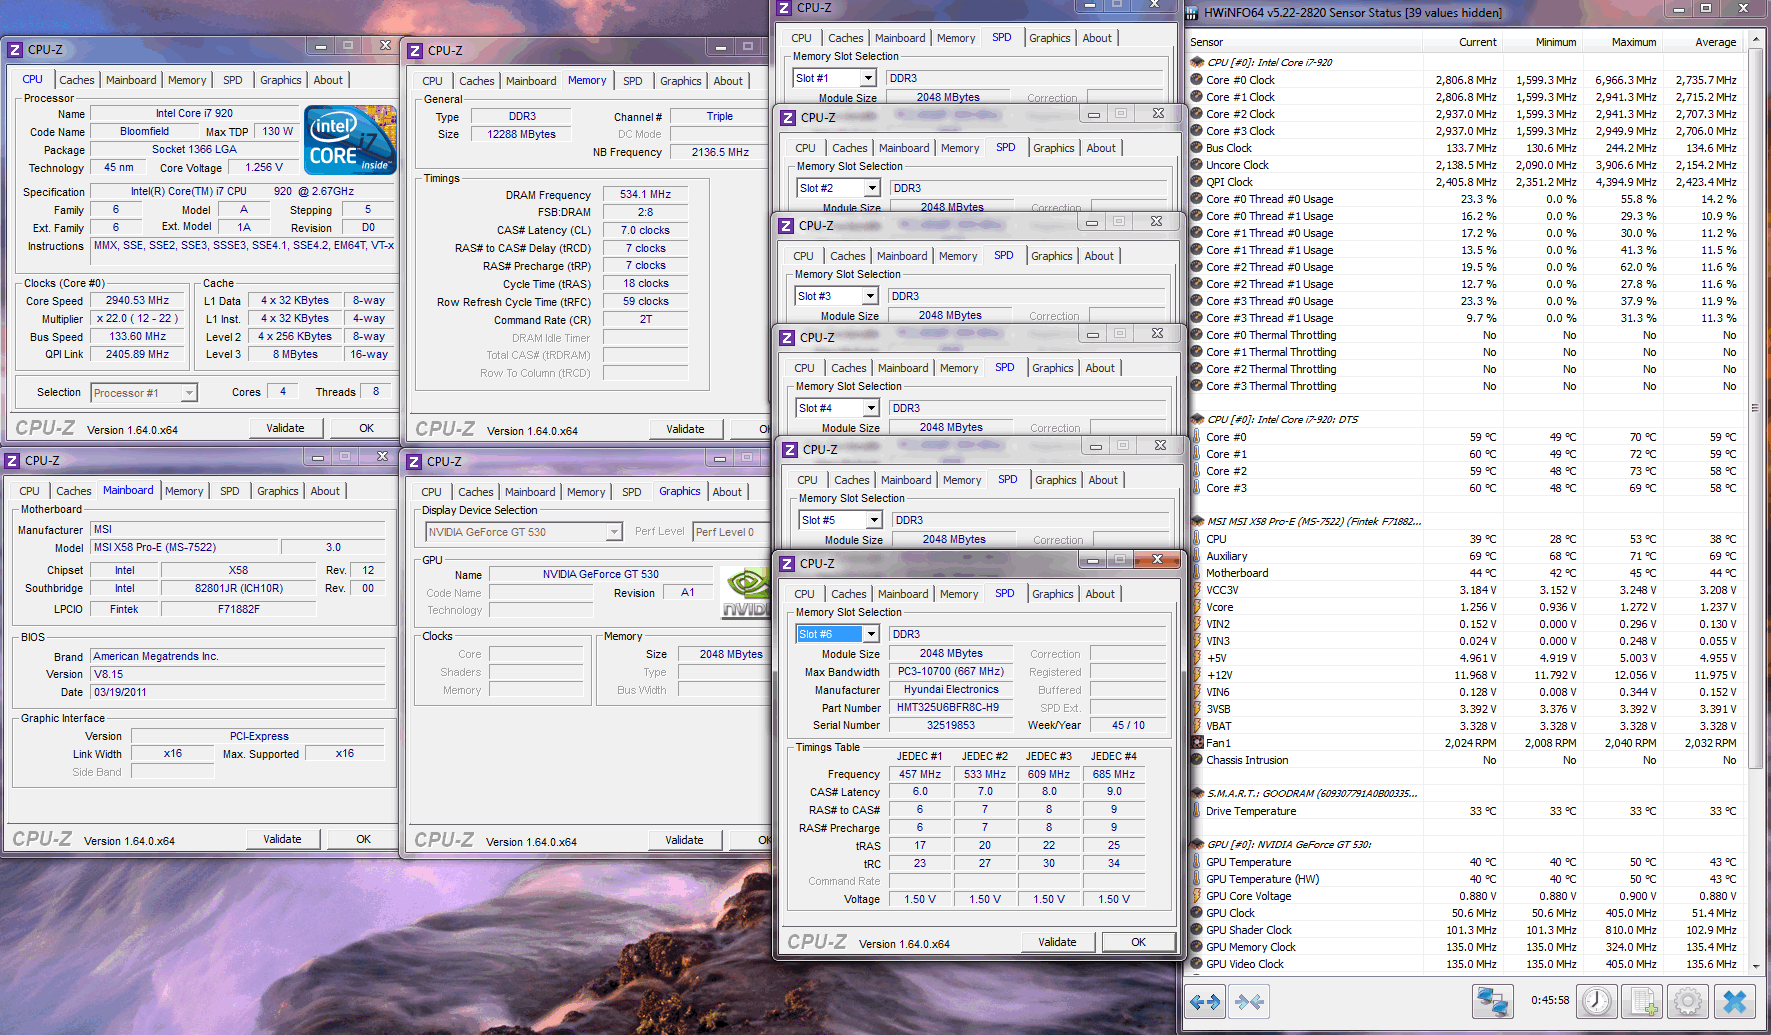Open the Slot #2 memory slot dropdown
The height and width of the screenshot is (1035, 1771).
pyautogui.click(x=872, y=188)
